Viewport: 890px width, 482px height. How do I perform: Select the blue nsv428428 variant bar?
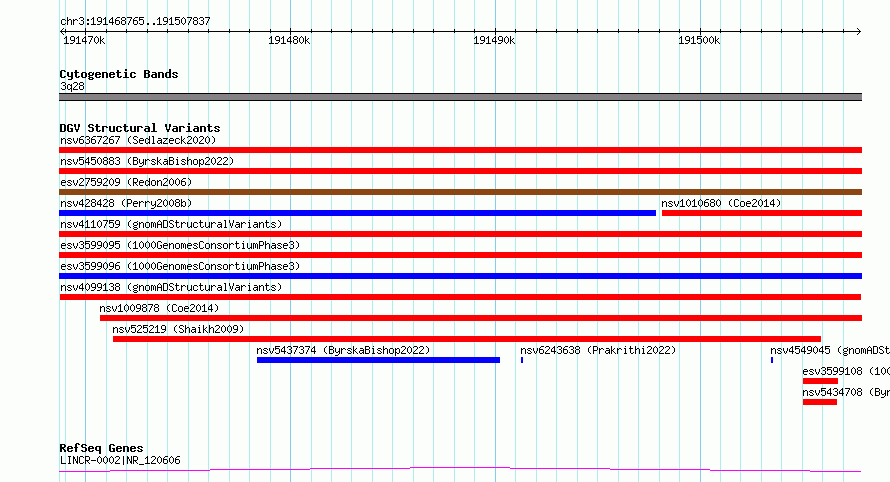[x=358, y=213]
